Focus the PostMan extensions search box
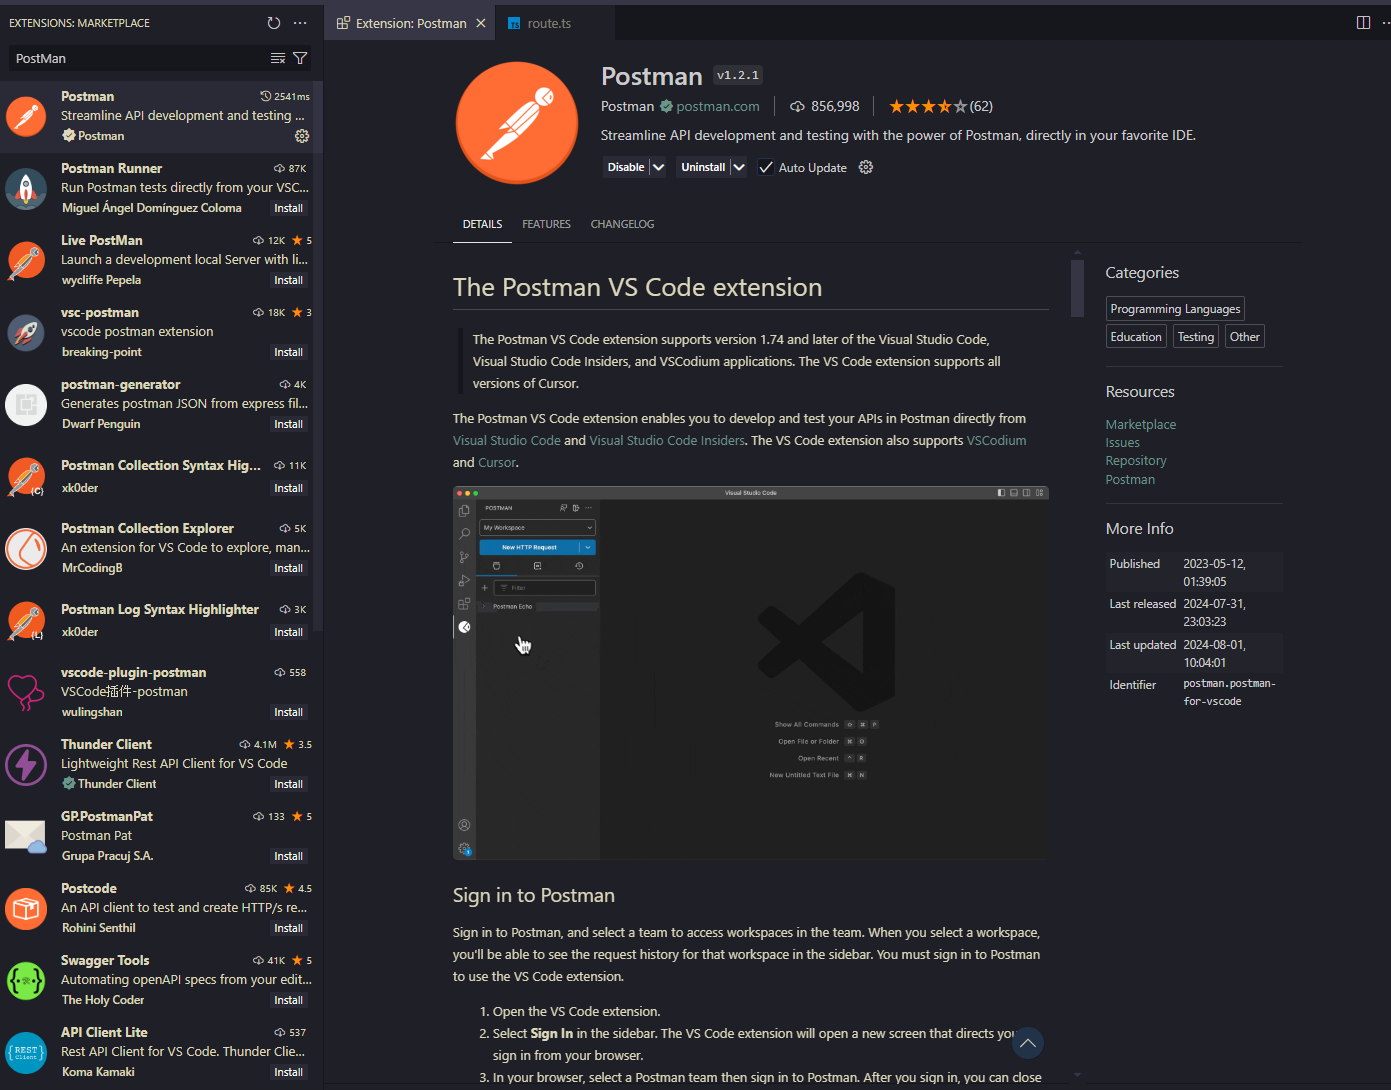Viewport: 1391px width, 1090px height. point(138,58)
